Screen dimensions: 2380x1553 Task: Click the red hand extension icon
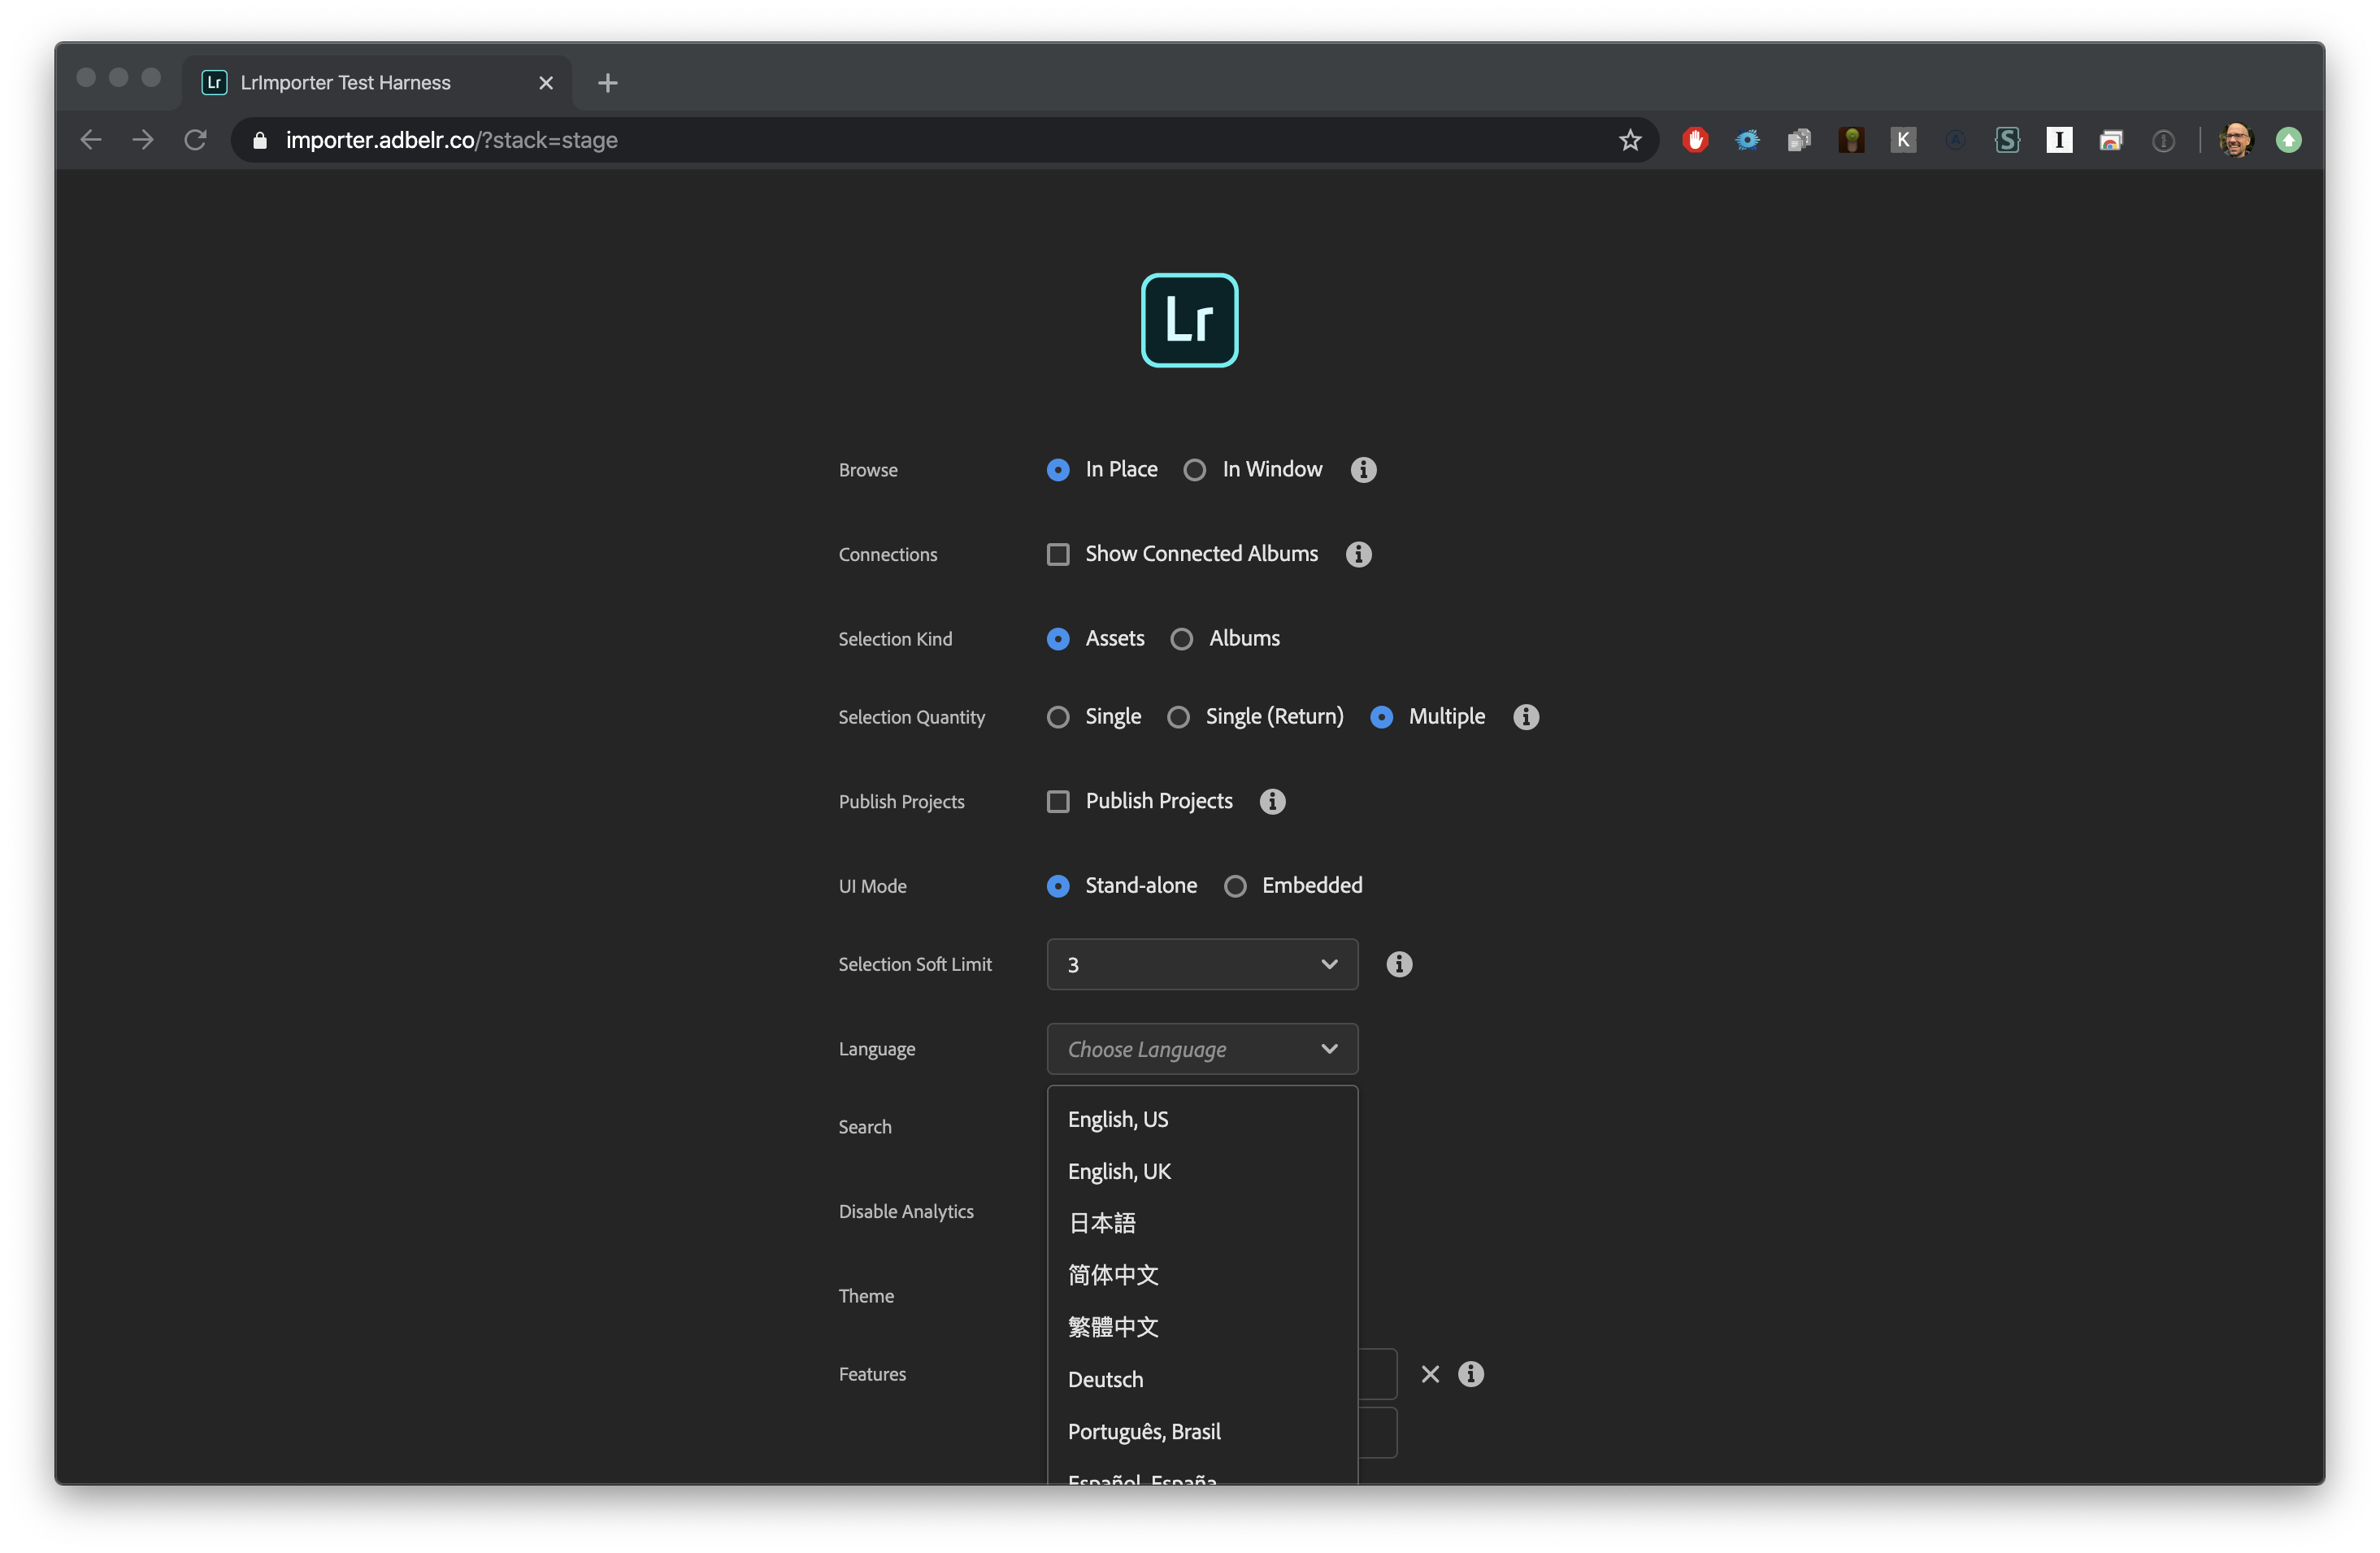(1695, 140)
